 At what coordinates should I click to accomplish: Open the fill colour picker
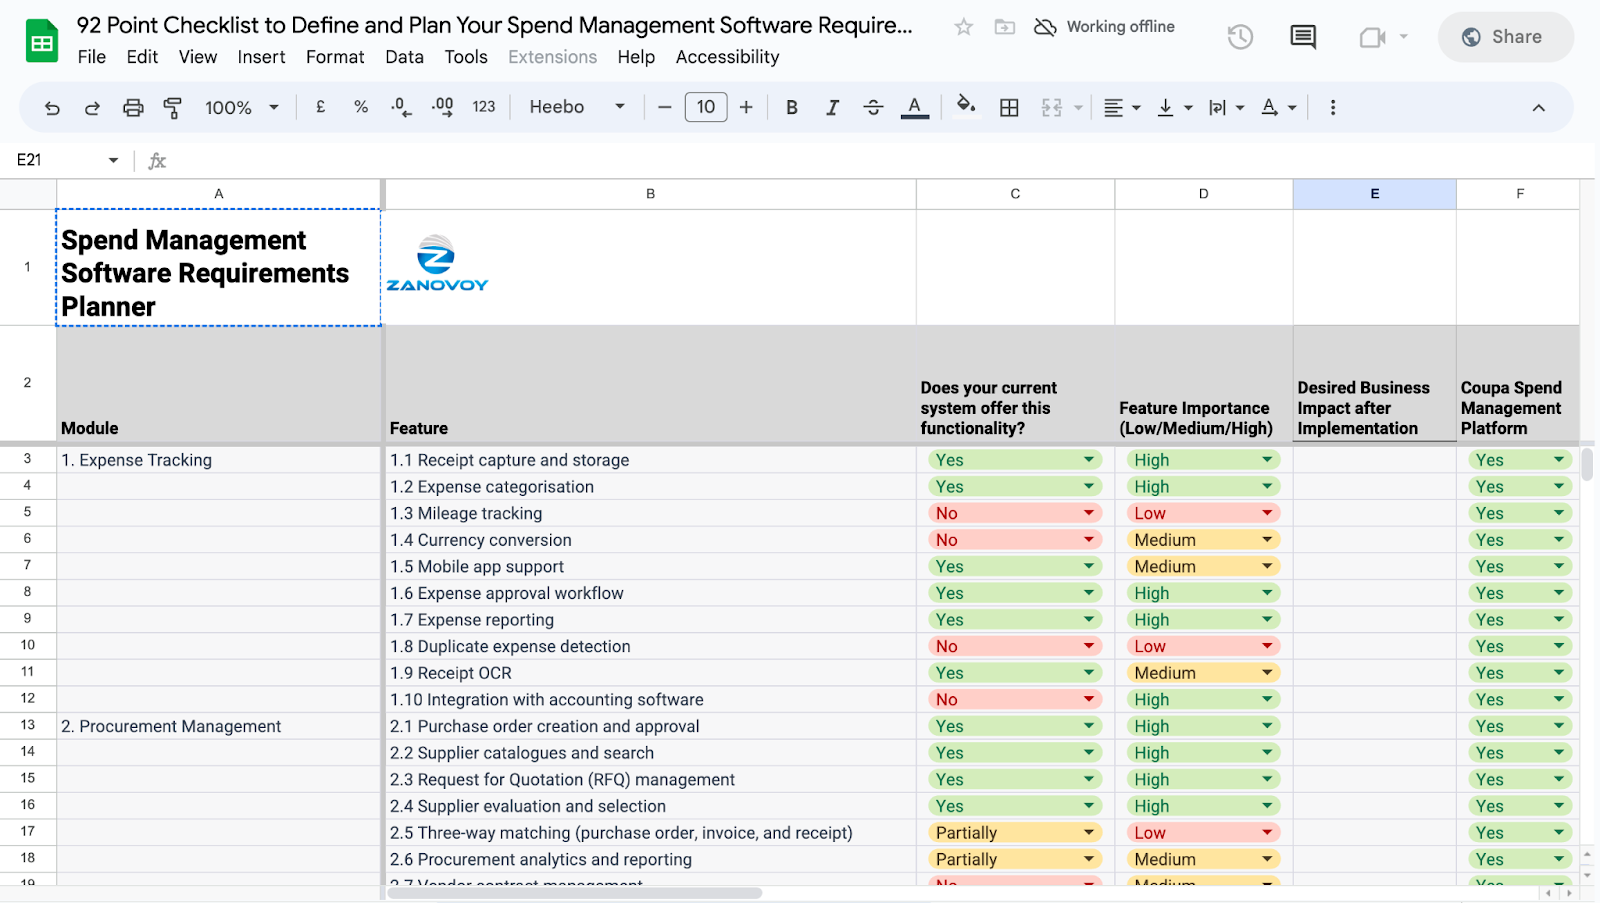965,106
